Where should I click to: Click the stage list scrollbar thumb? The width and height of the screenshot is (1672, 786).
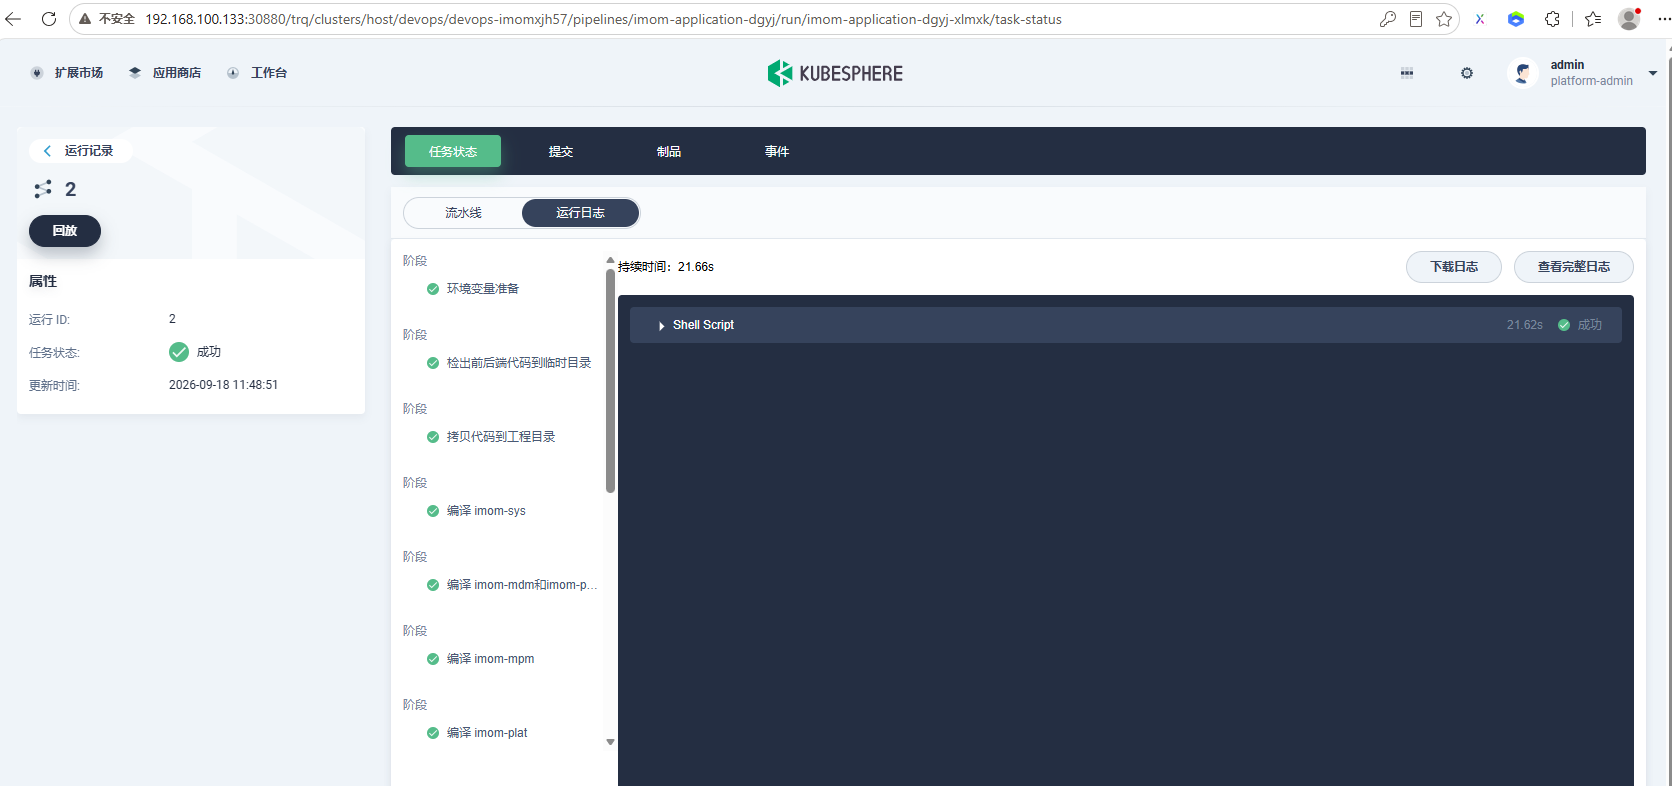[610, 381]
